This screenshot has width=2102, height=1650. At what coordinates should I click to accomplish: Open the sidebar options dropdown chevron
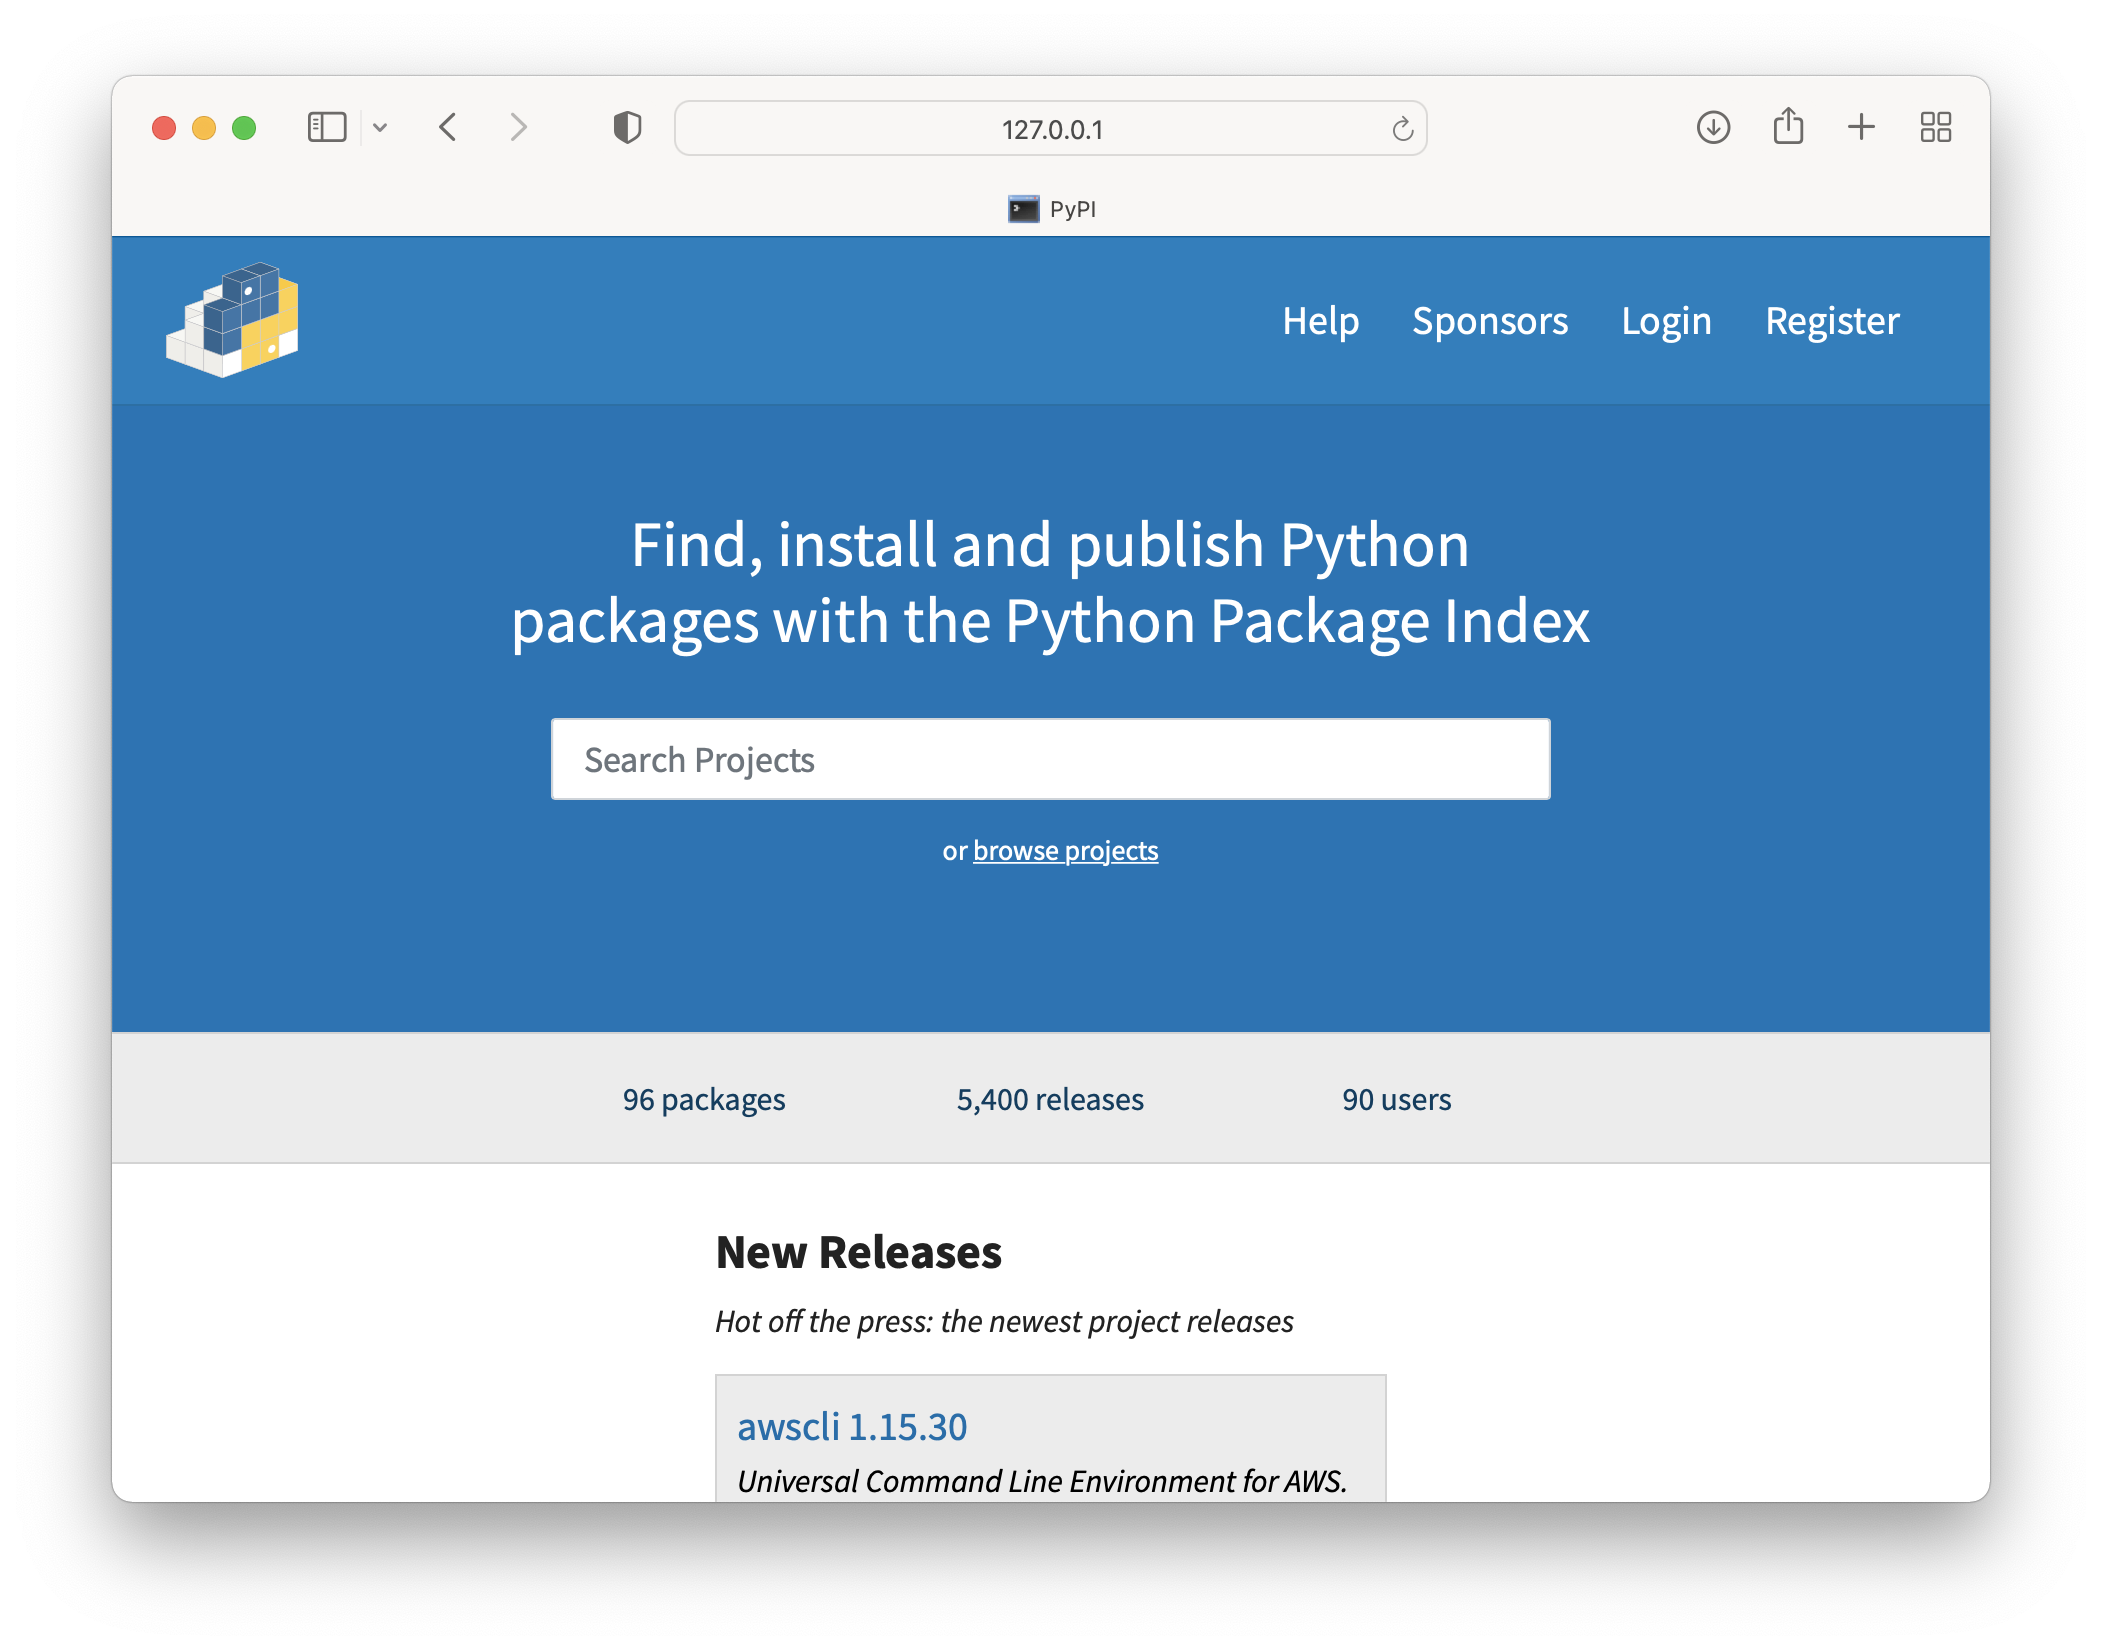380,128
